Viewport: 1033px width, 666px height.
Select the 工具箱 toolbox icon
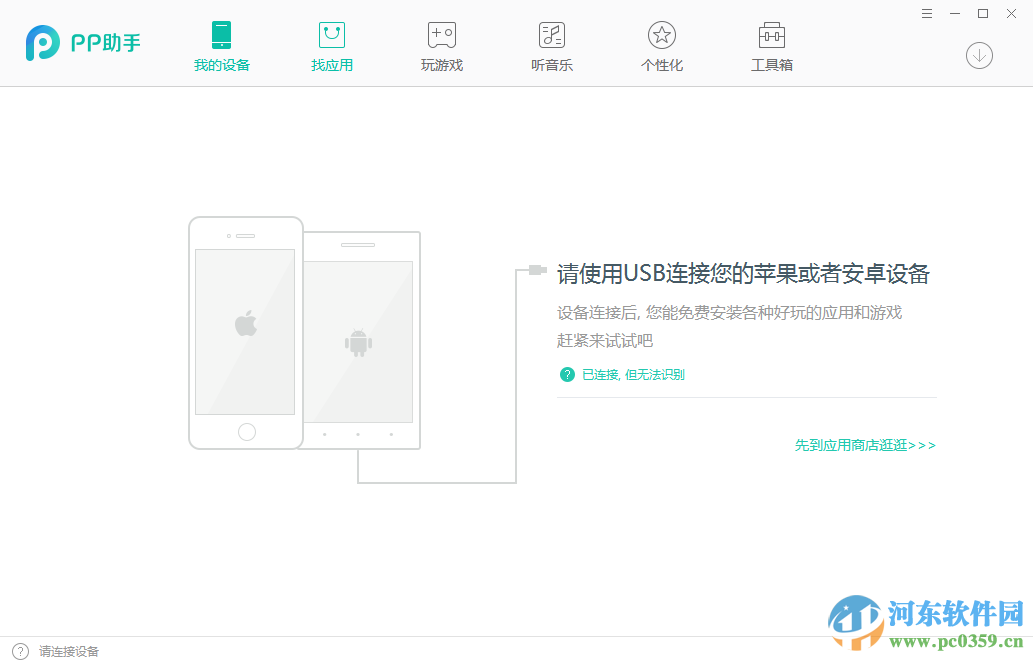click(771, 45)
